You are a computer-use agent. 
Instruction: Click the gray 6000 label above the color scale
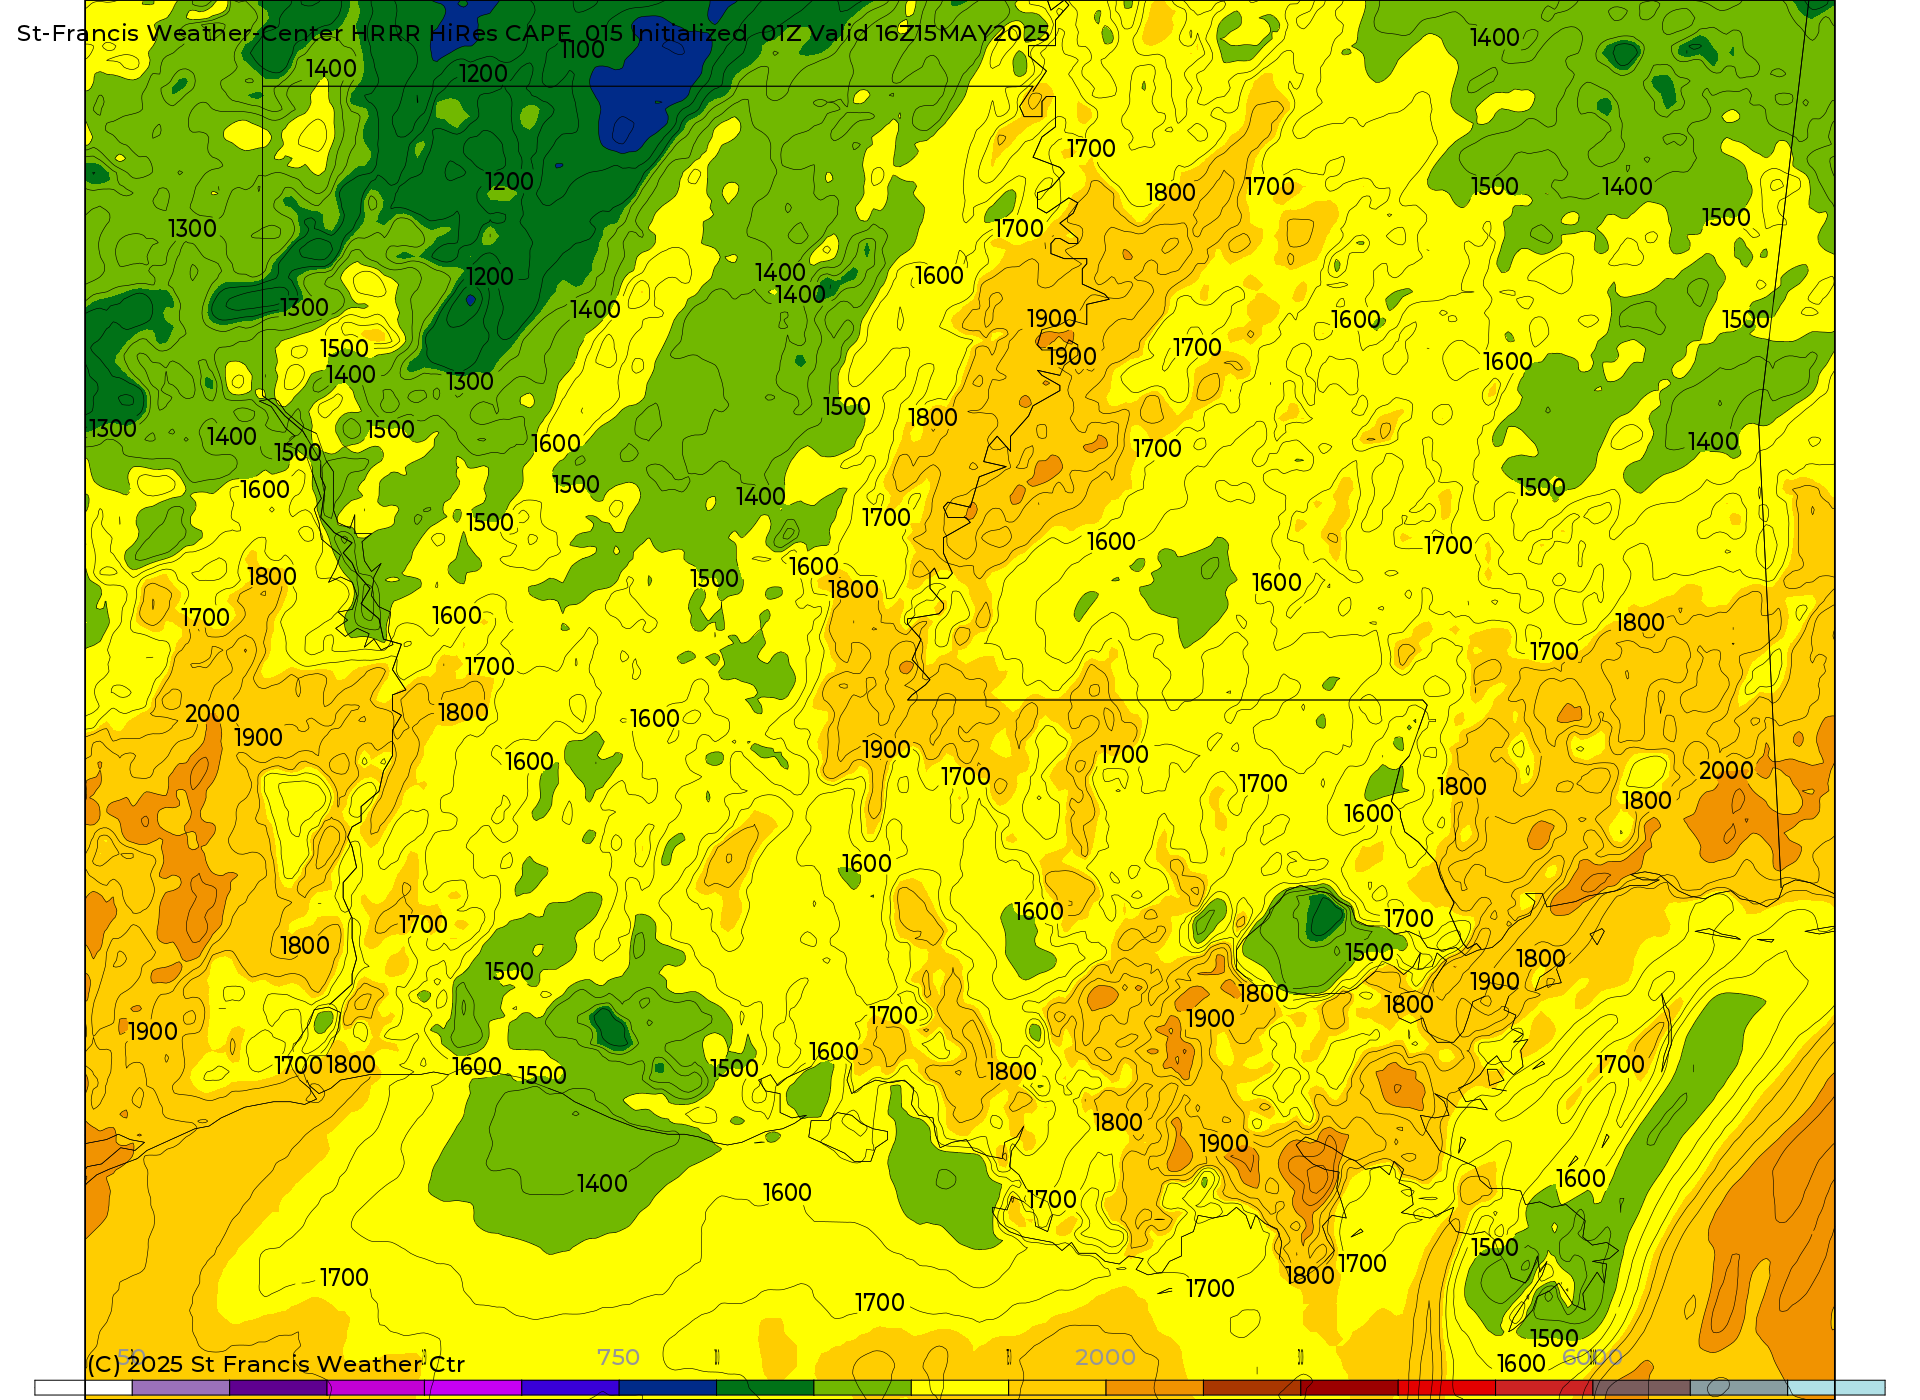(x=1592, y=1357)
